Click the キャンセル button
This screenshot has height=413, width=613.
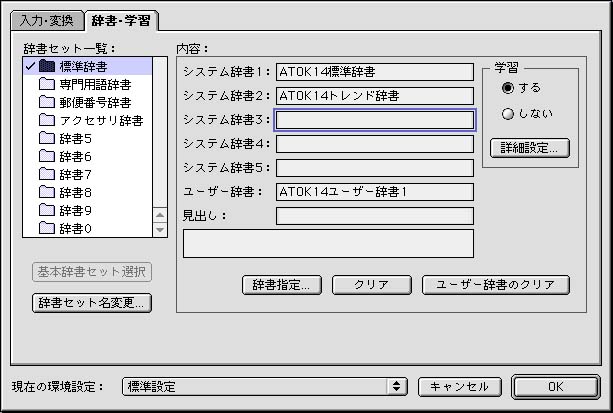tap(460, 387)
